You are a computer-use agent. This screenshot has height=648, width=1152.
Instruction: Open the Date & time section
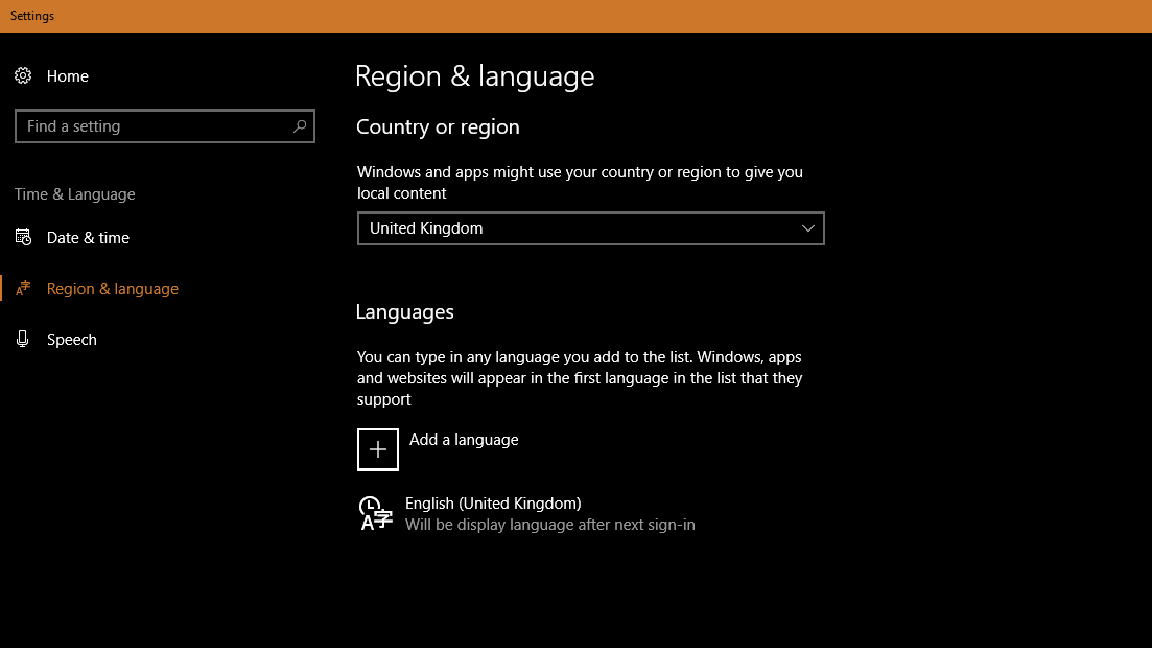coord(87,238)
